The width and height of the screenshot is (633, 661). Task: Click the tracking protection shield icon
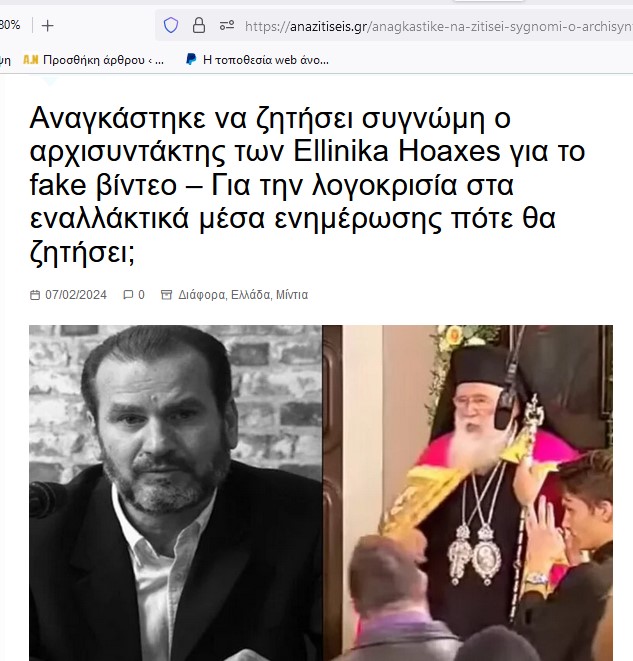click(171, 26)
